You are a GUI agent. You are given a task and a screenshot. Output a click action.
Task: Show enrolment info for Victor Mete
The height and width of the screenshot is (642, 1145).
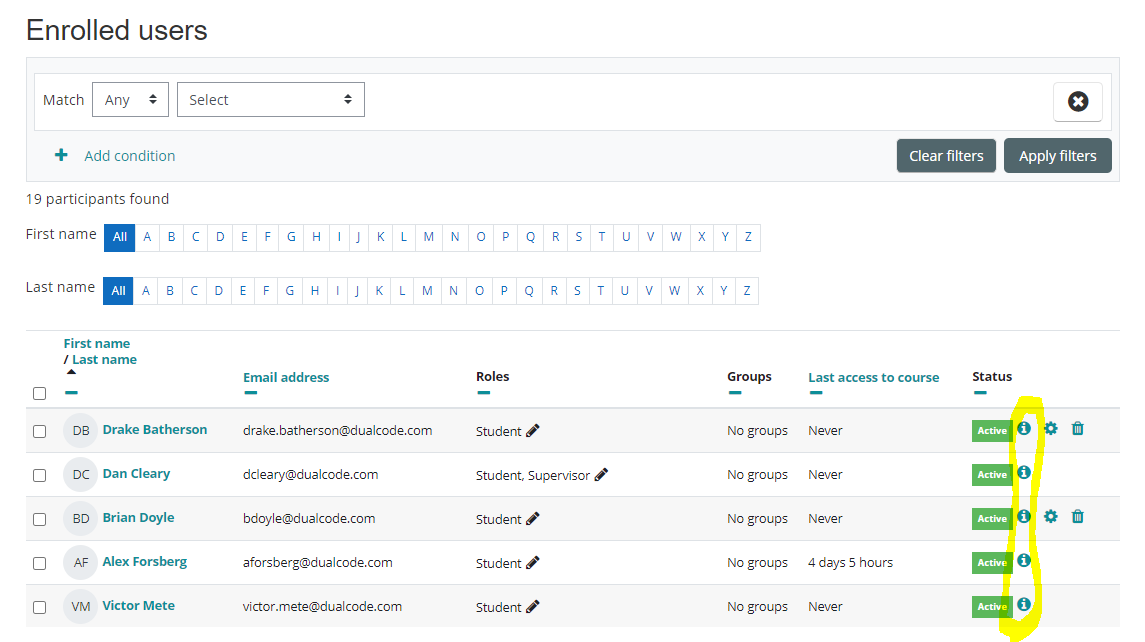1023,605
